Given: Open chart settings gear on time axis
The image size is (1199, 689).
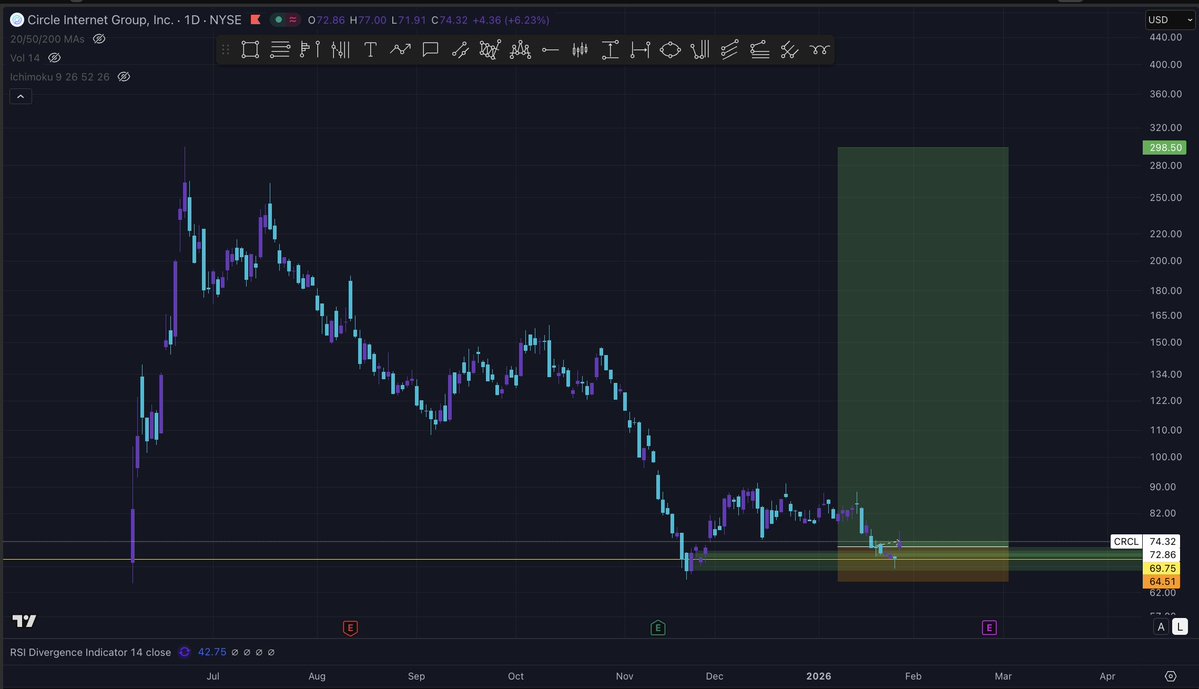Looking at the screenshot, I should pyautogui.click(x=1170, y=676).
